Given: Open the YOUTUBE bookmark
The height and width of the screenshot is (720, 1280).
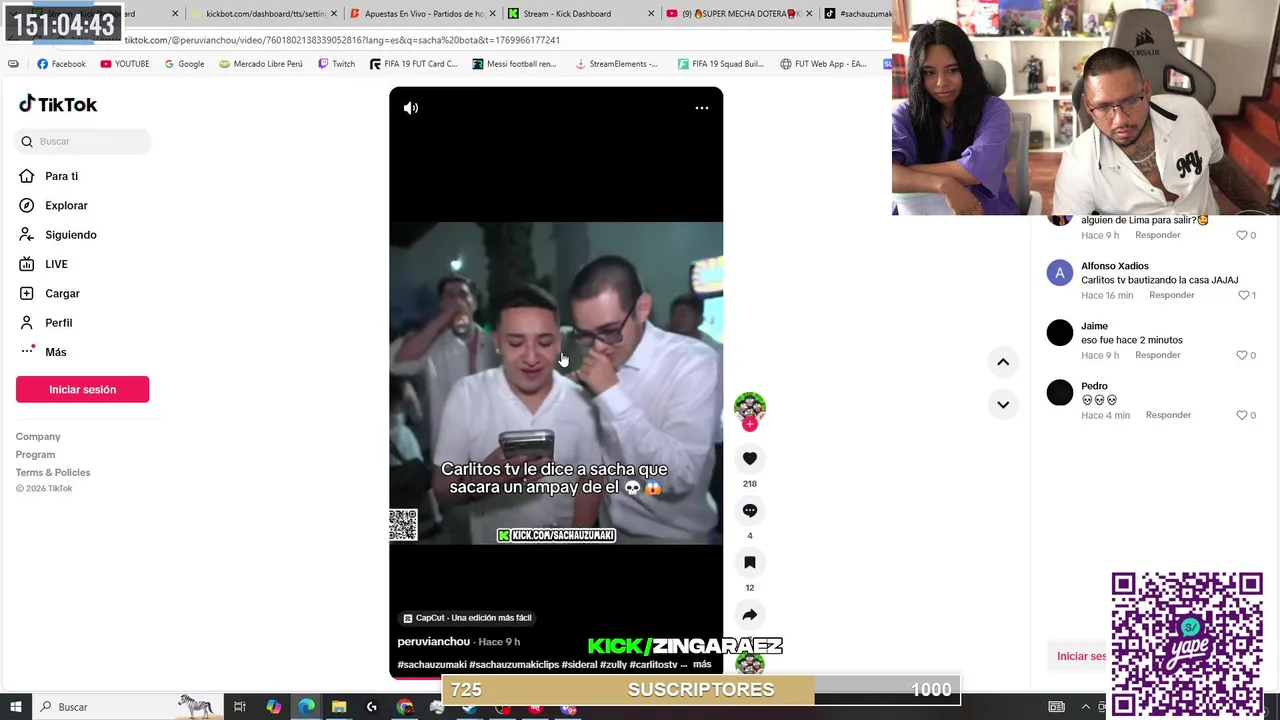Looking at the screenshot, I should 125,64.
